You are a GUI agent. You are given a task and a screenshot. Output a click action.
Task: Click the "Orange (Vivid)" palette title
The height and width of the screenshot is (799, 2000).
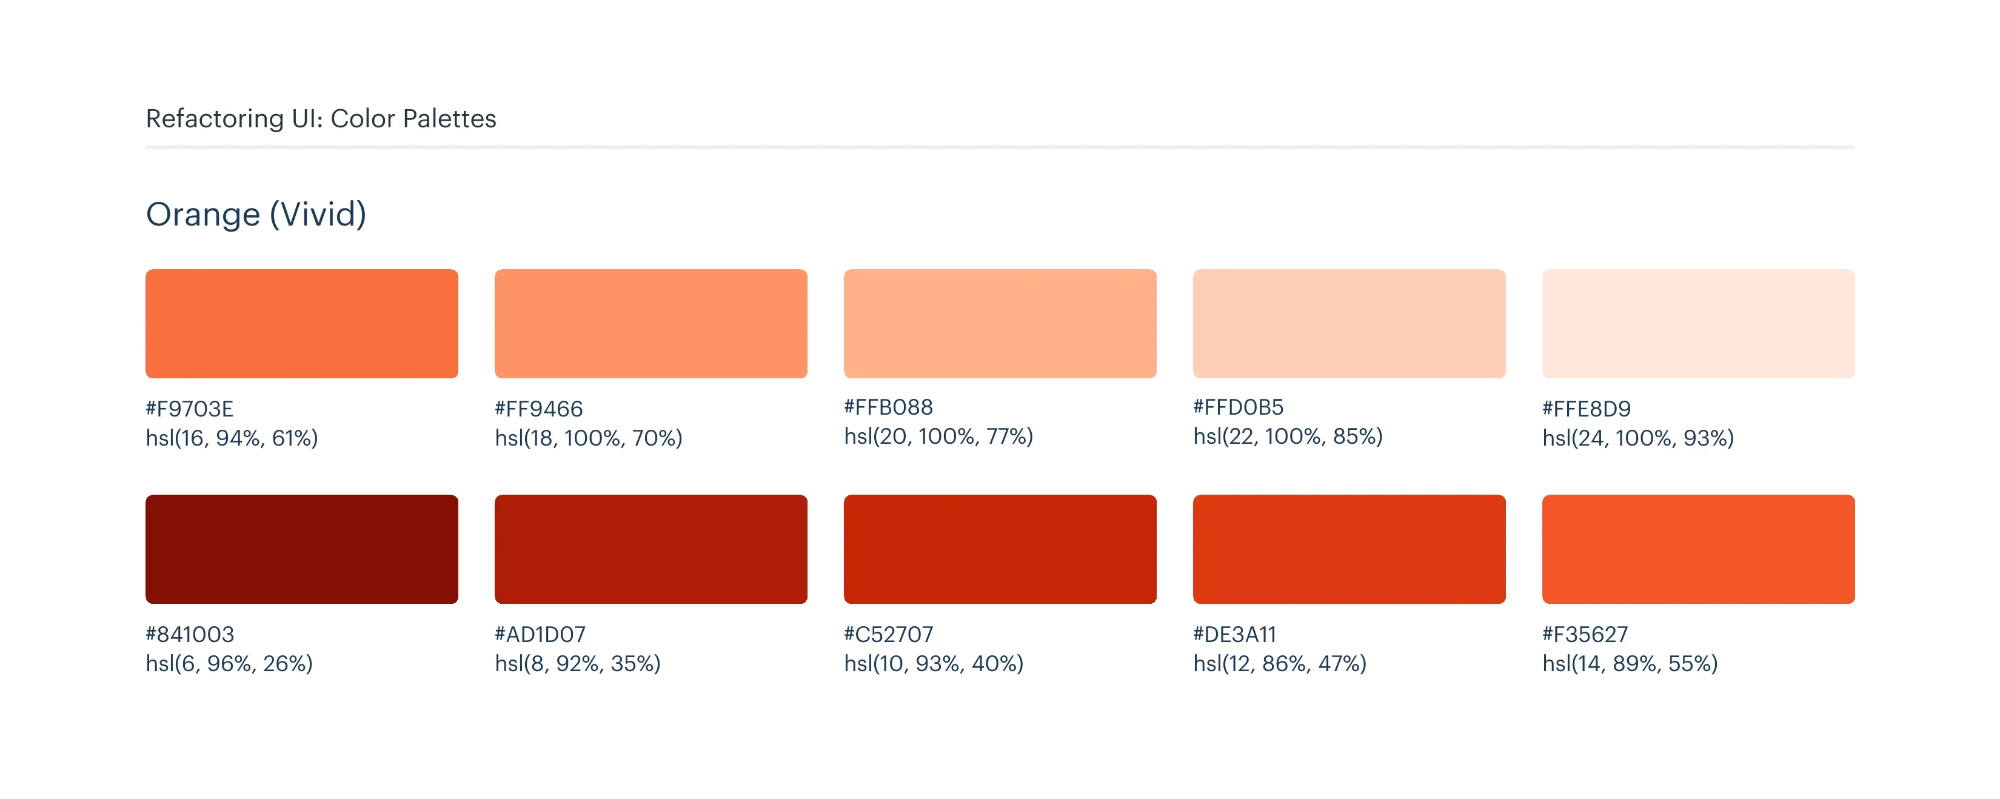256,214
